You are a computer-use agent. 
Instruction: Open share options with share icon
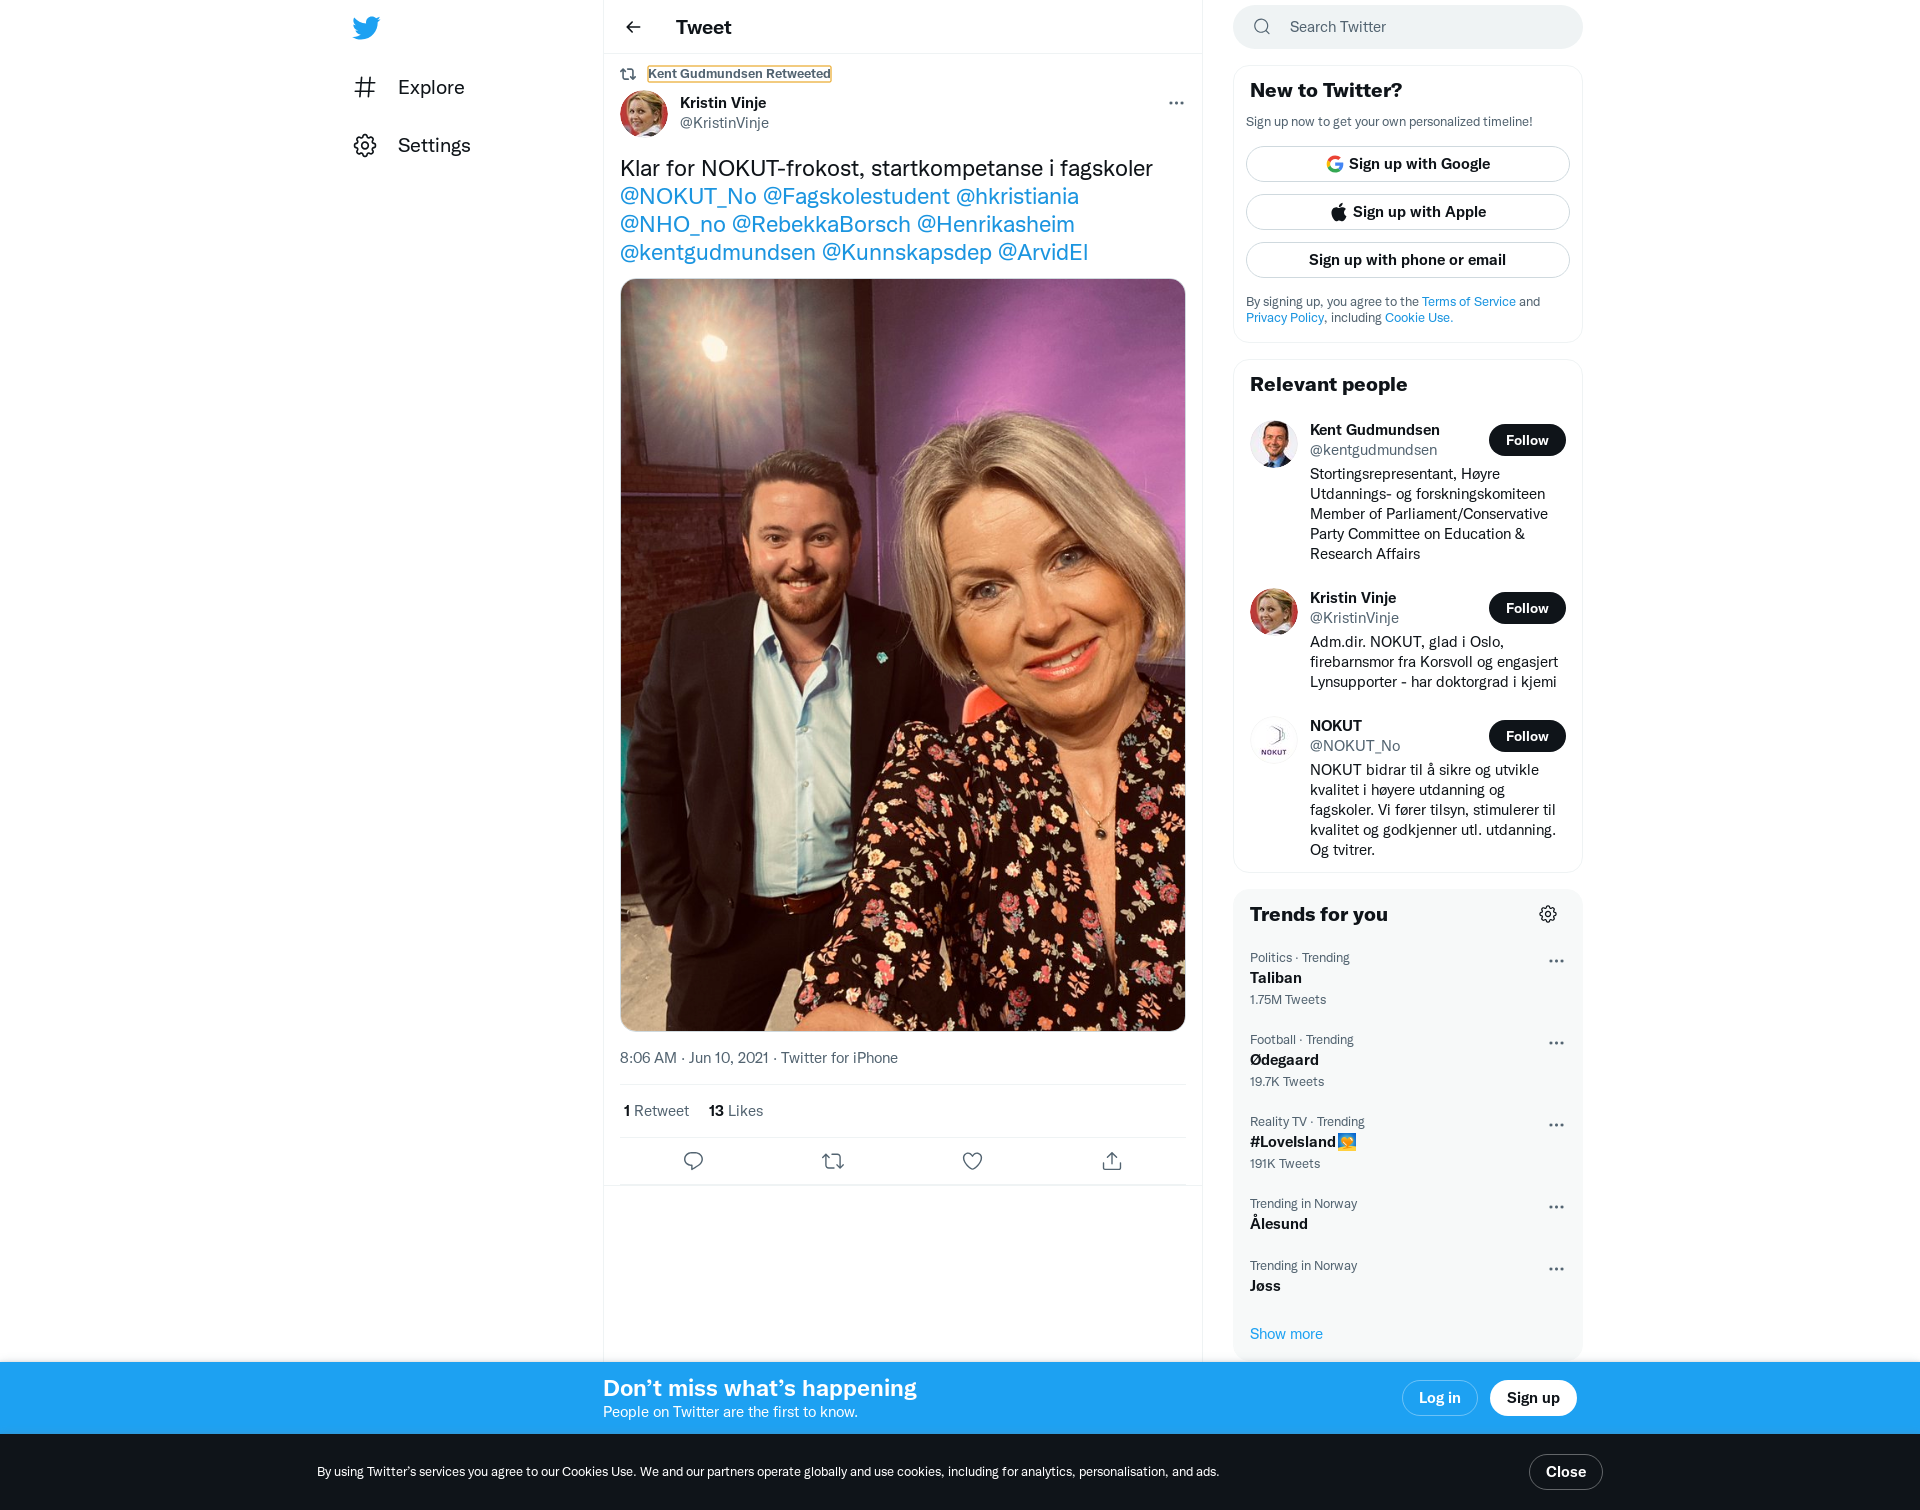coord(1112,1161)
